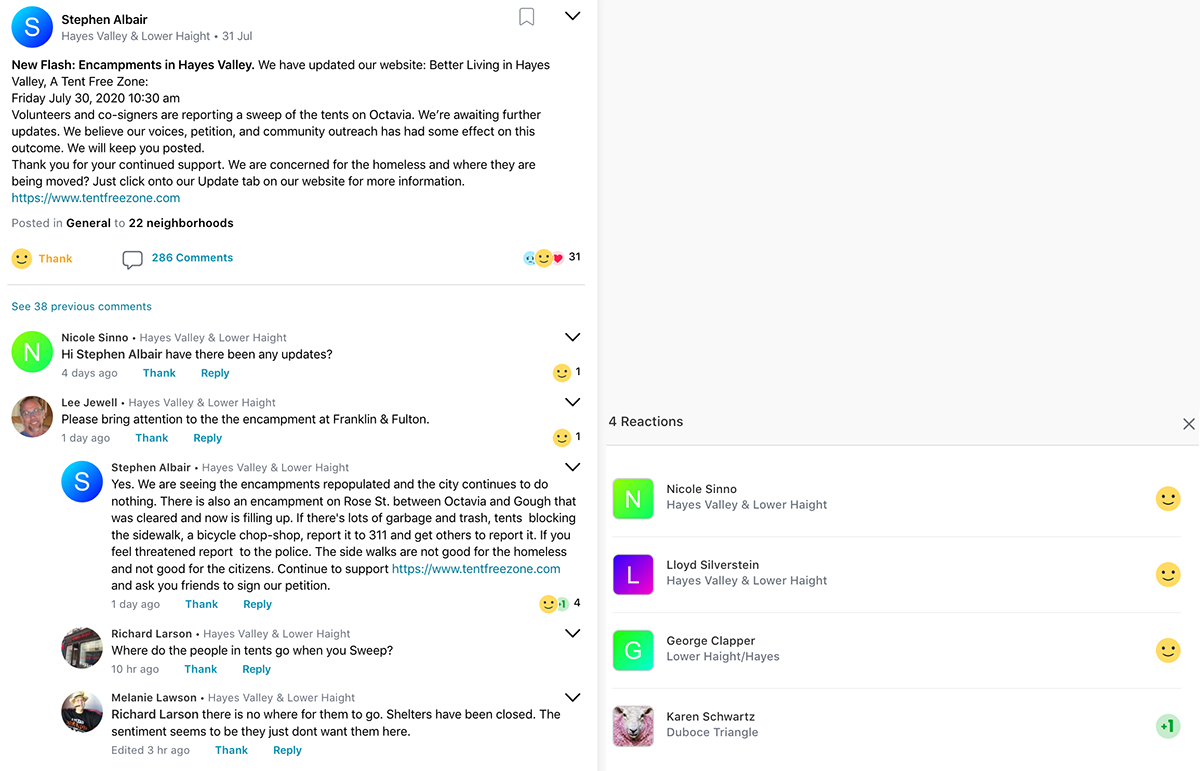This screenshot has height=771, width=1200.
Task: Thank Richard Larson's comment
Action: pyautogui.click(x=200, y=669)
